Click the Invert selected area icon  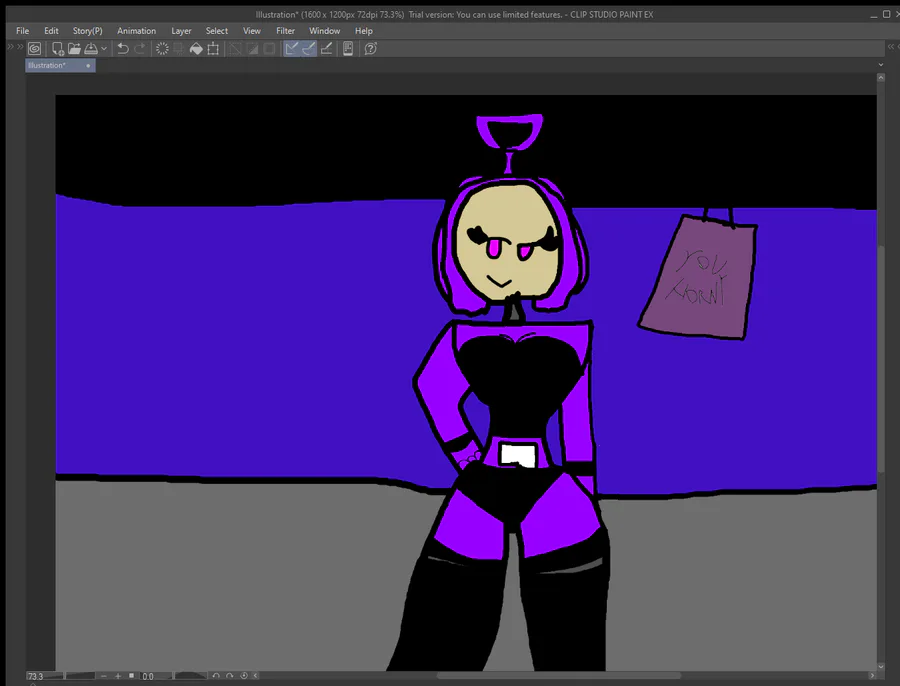252,49
